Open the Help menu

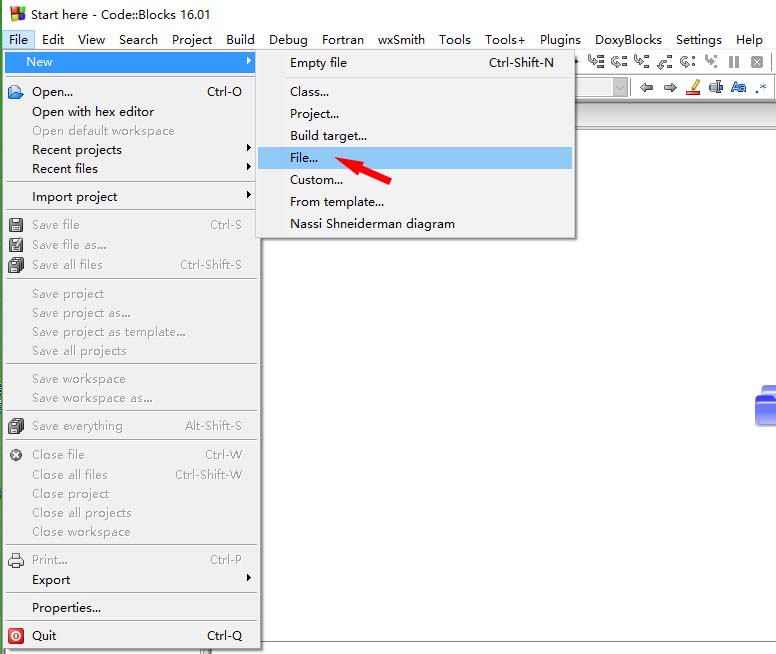pyautogui.click(x=749, y=40)
